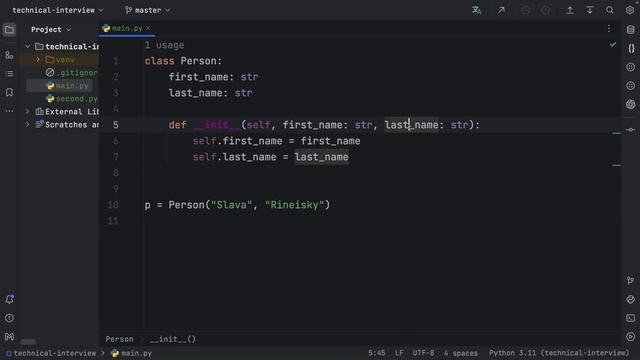Change the 4 spaces indent setting

pyautogui.click(x=460, y=353)
